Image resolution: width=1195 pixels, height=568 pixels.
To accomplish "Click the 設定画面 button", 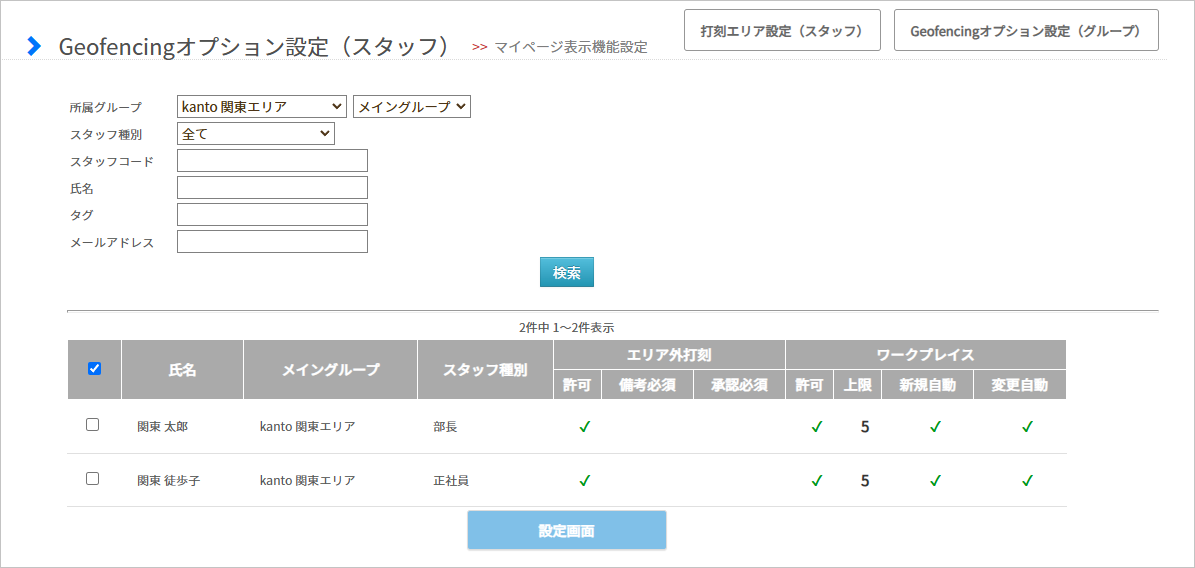I will [566, 531].
